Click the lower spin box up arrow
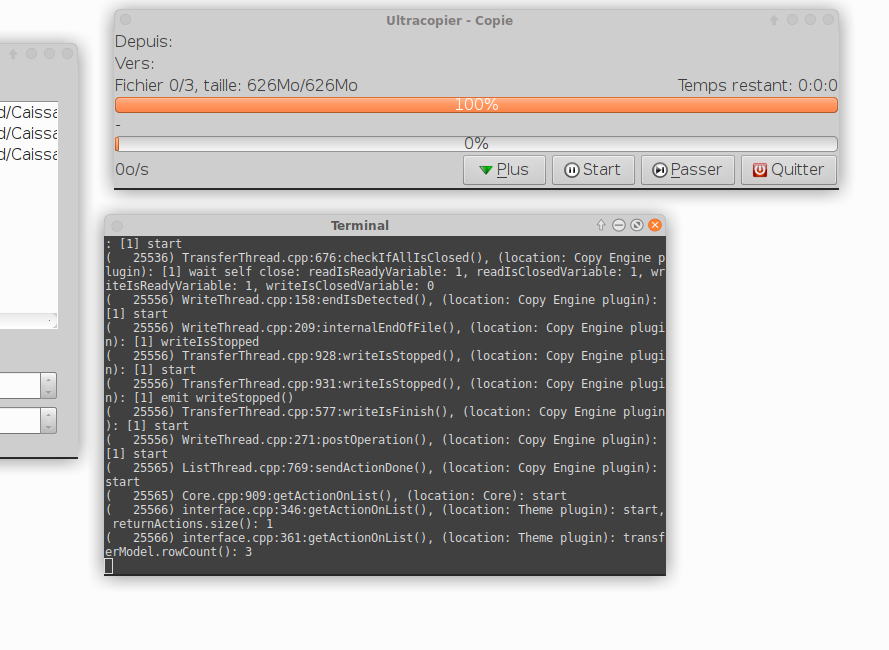The height and width of the screenshot is (650, 889). coord(49,415)
